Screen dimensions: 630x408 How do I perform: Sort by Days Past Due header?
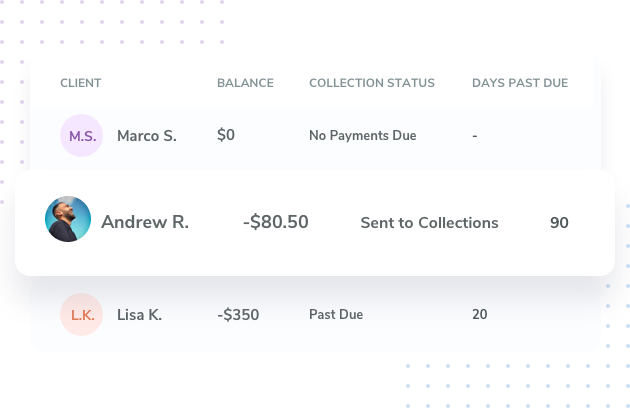point(519,83)
